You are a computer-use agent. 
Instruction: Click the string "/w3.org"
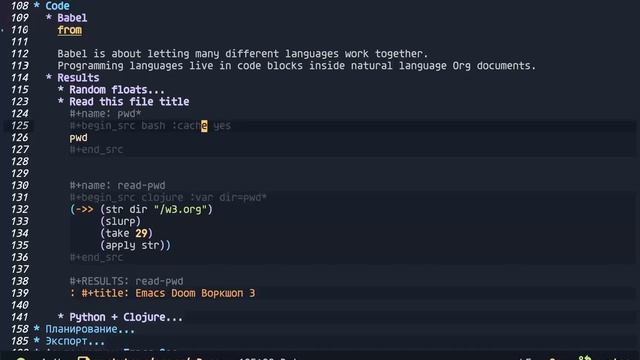tap(180, 210)
